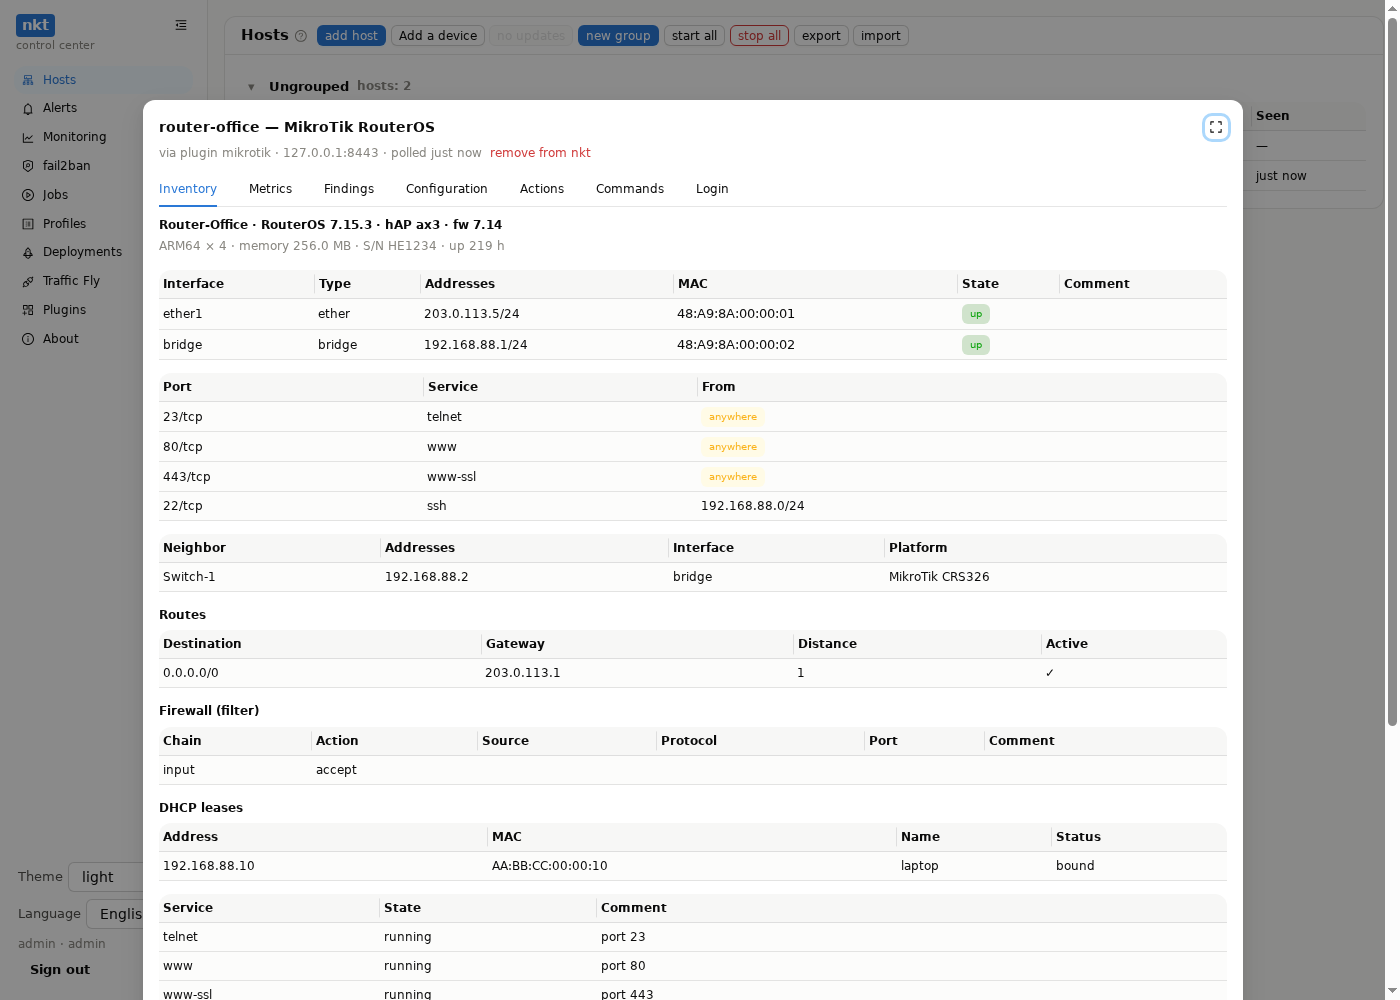1400x1000 pixels.
Task: Click the export button
Action: click(821, 36)
